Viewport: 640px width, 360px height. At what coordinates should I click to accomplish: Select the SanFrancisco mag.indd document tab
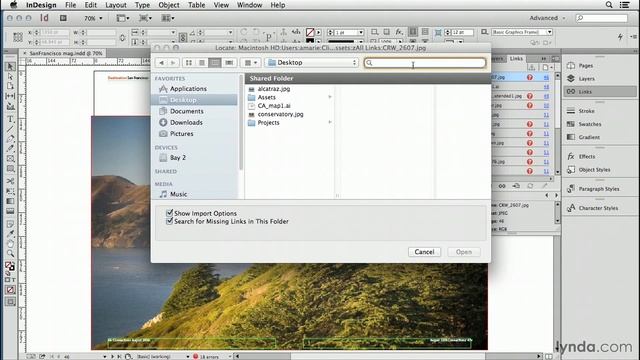65,53
